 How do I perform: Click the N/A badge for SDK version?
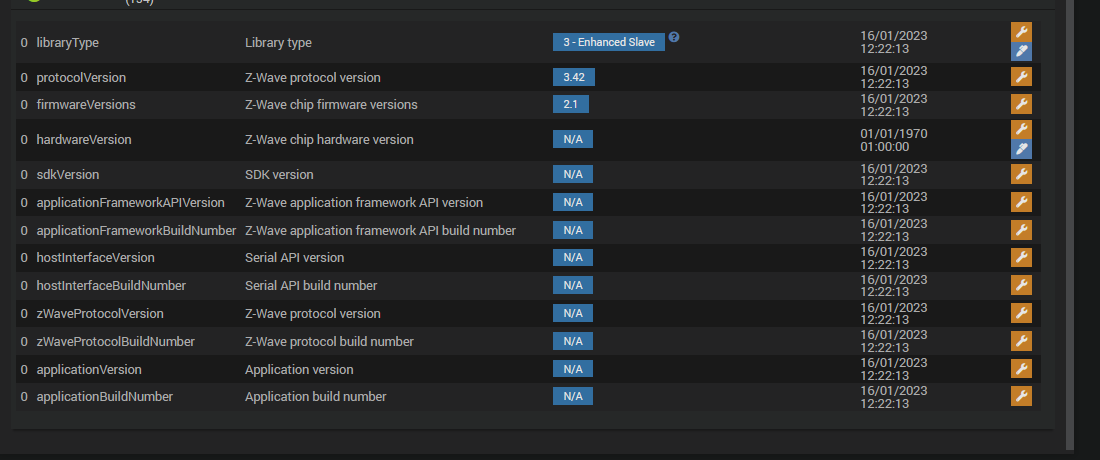[573, 174]
